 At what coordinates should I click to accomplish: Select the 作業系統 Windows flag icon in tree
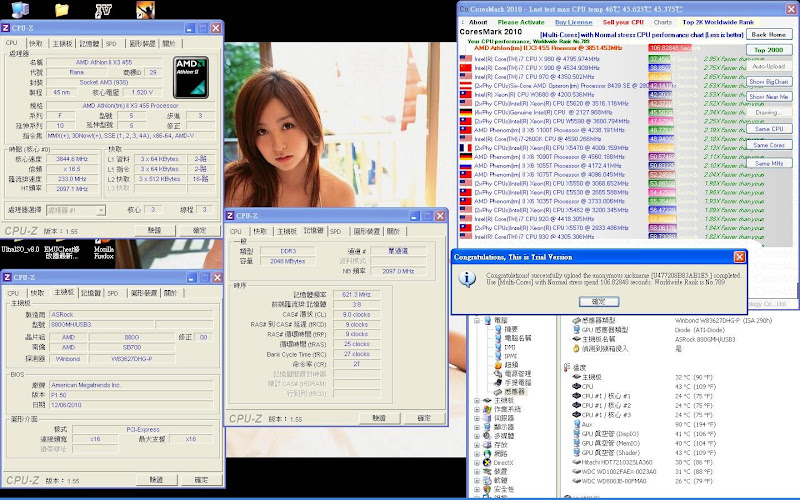(x=487, y=409)
